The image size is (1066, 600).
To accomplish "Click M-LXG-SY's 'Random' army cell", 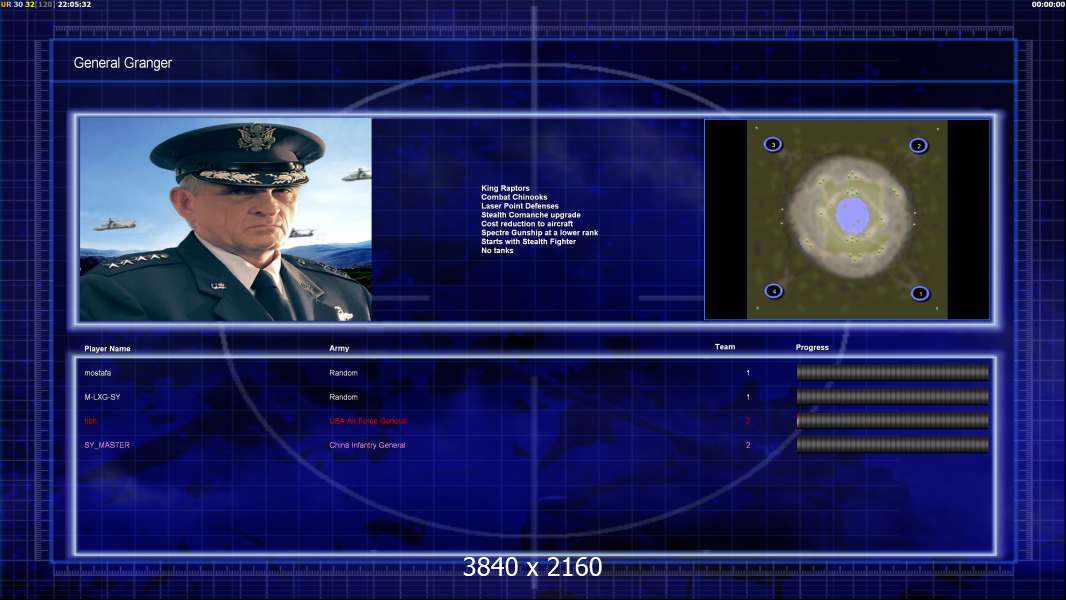I will pyautogui.click(x=343, y=397).
